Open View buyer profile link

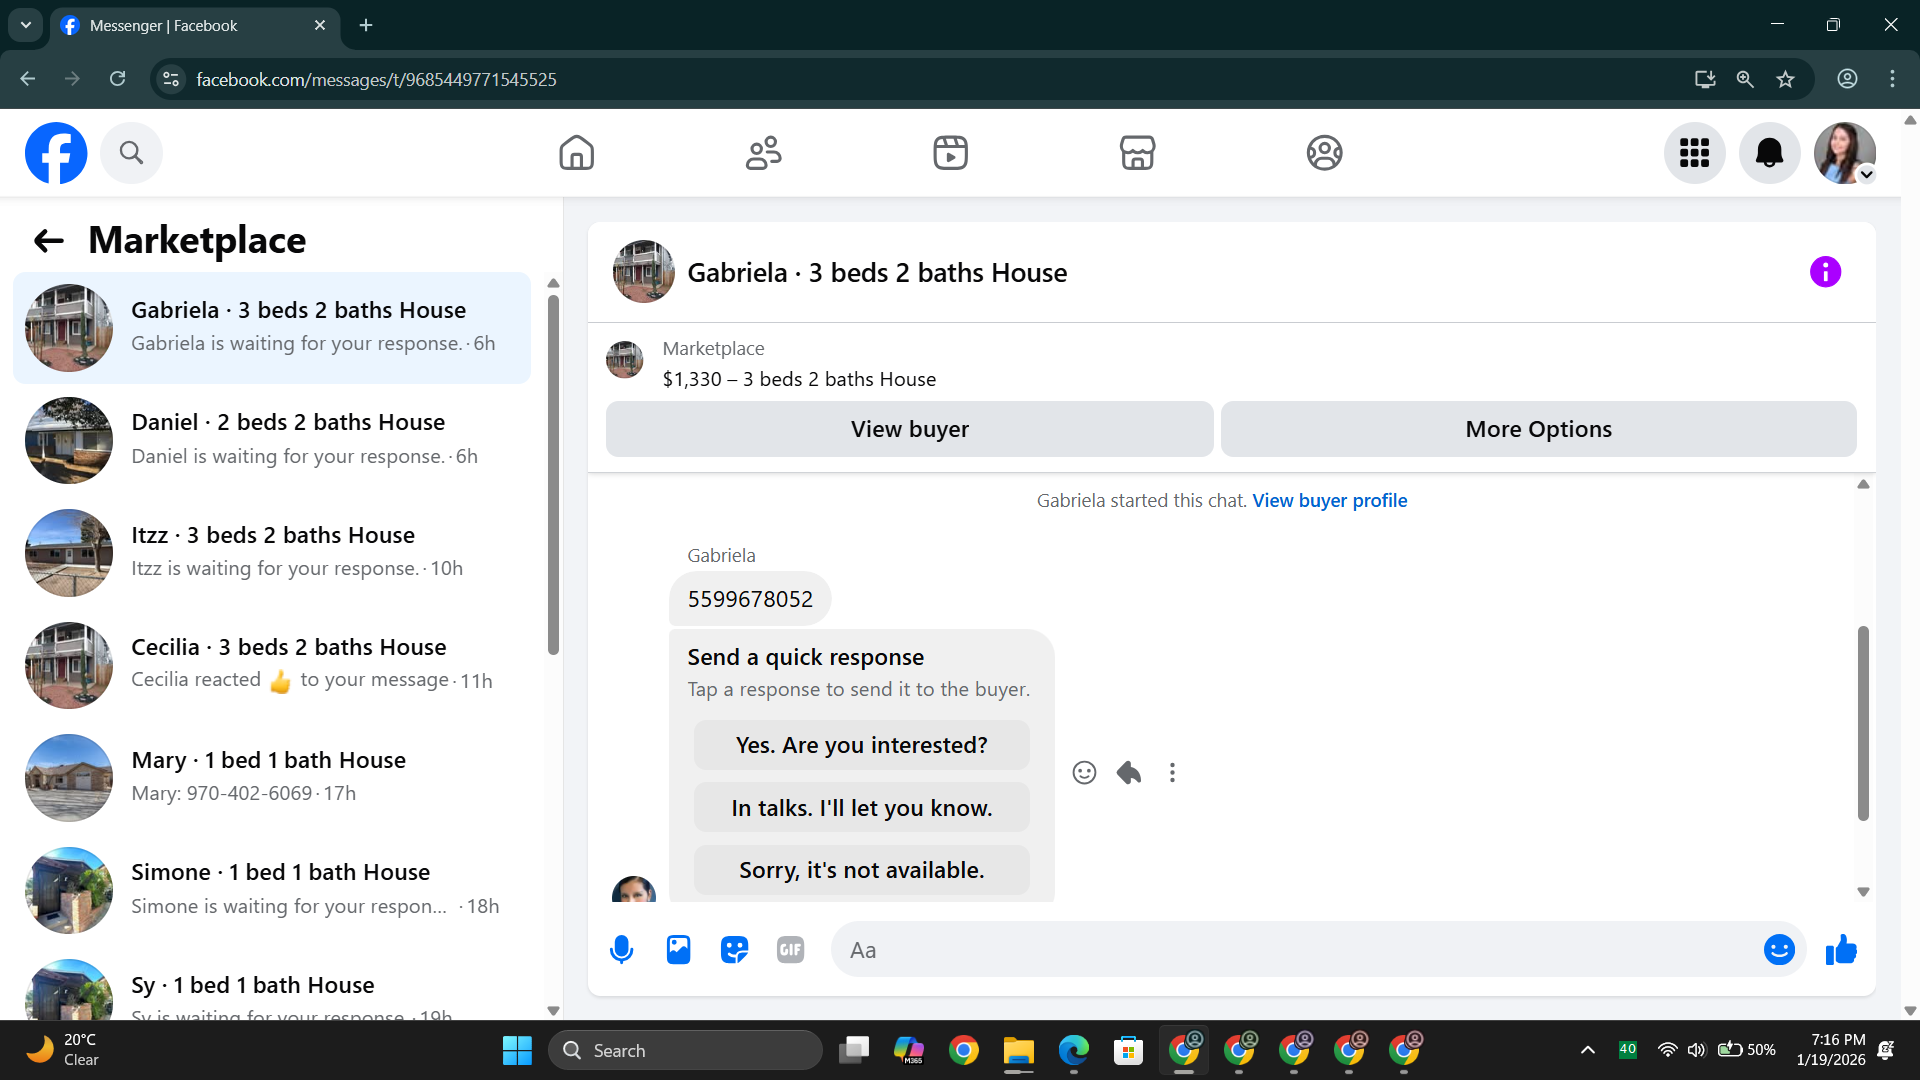tap(1329, 500)
